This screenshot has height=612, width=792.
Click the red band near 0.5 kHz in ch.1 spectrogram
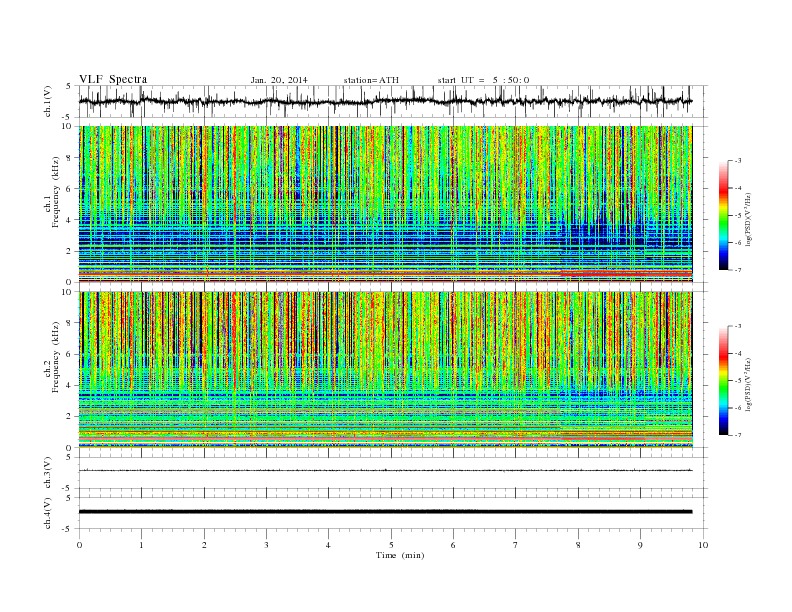pyautogui.click(x=385, y=273)
